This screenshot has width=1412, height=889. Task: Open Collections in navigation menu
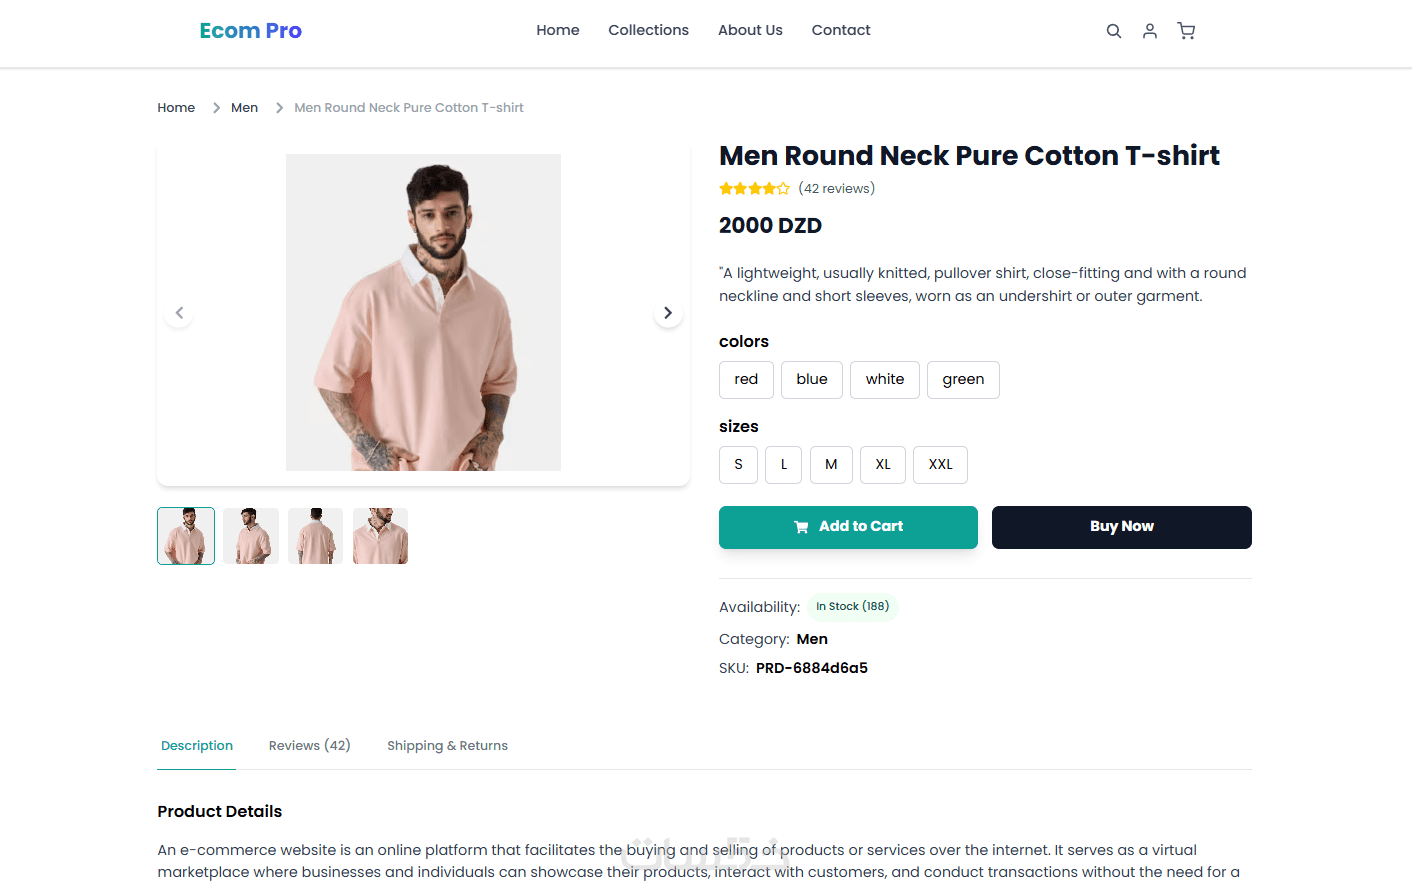tap(648, 30)
